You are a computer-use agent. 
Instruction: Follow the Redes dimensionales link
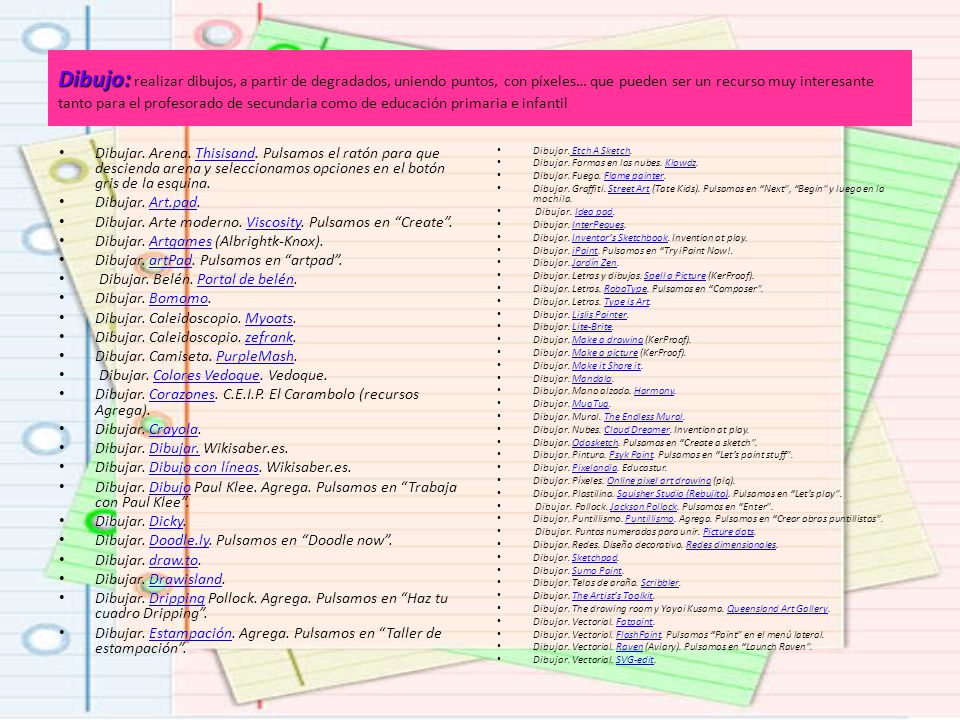pos(731,544)
